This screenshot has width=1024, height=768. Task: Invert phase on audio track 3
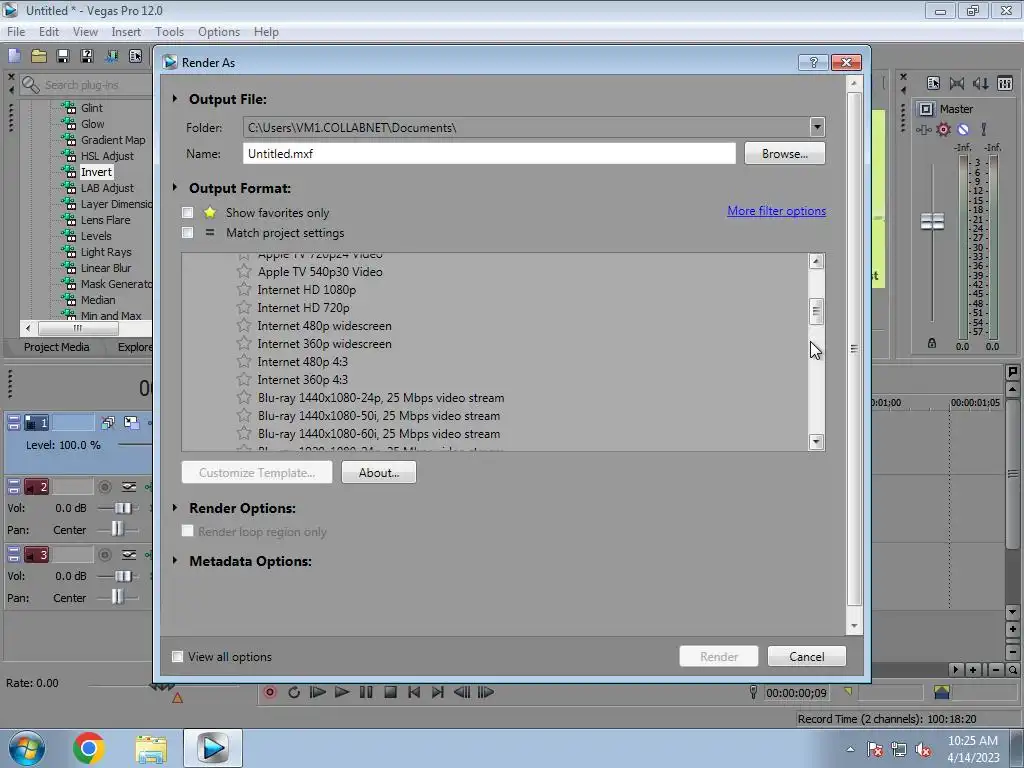[129, 555]
